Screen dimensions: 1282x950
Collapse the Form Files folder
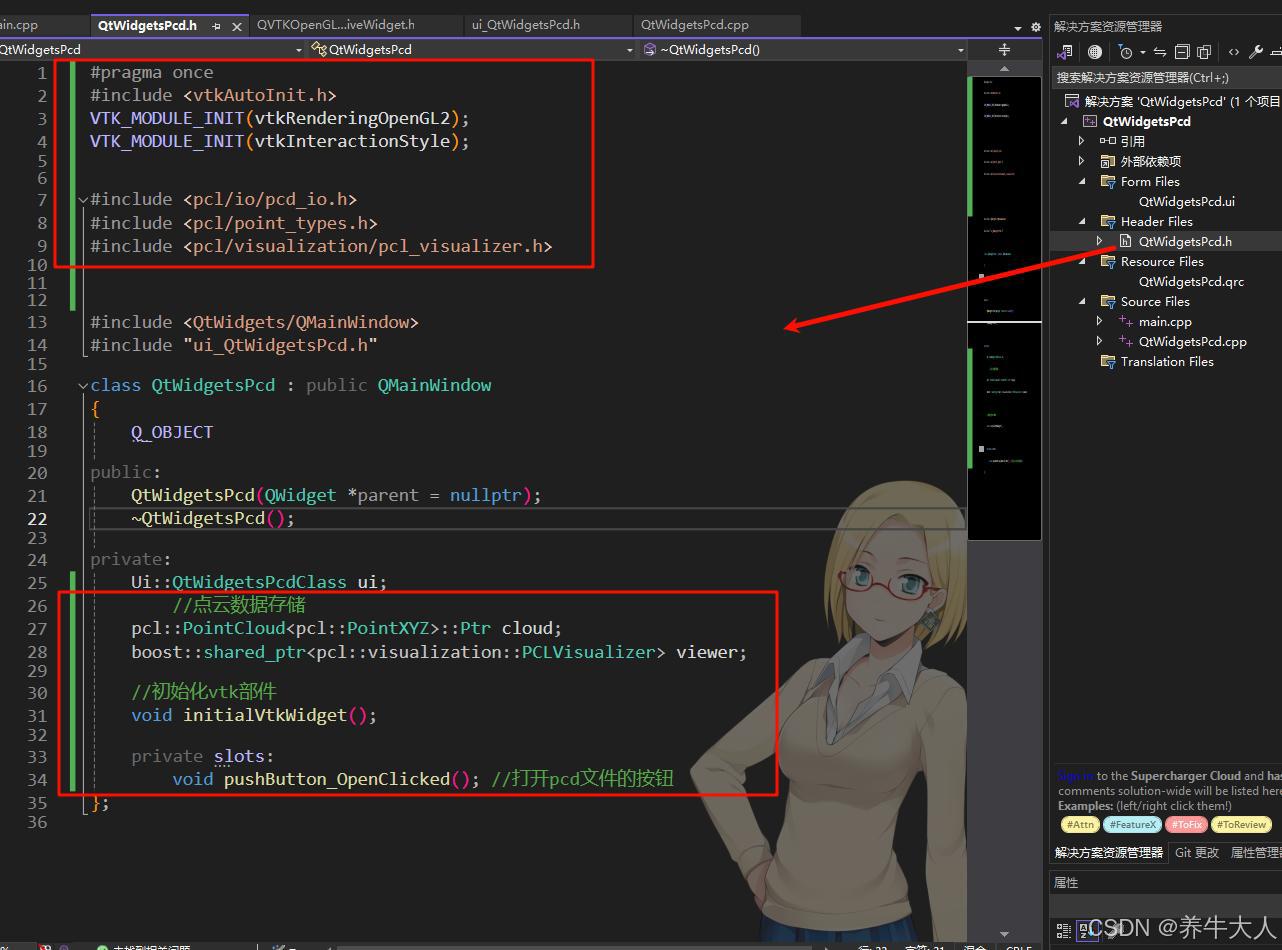[1082, 181]
